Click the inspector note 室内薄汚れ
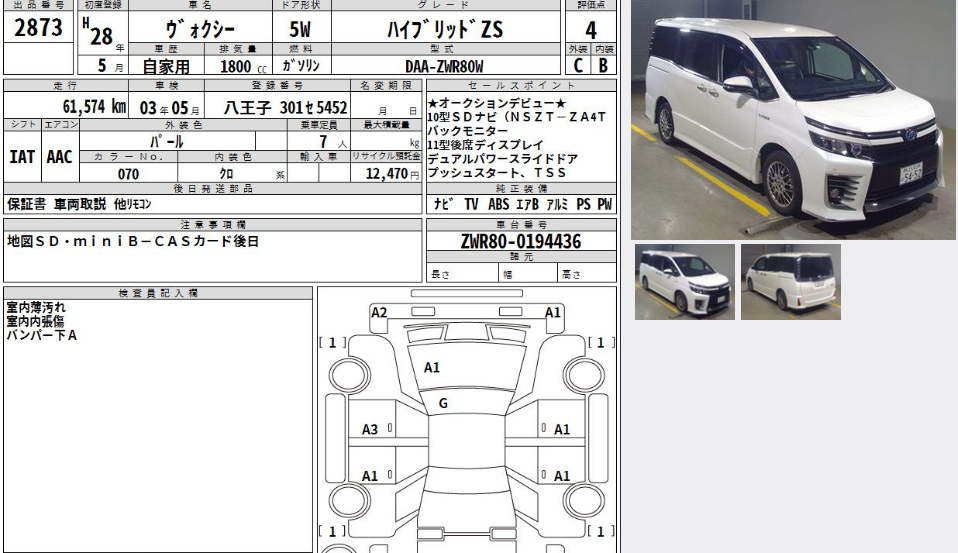 [35, 307]
